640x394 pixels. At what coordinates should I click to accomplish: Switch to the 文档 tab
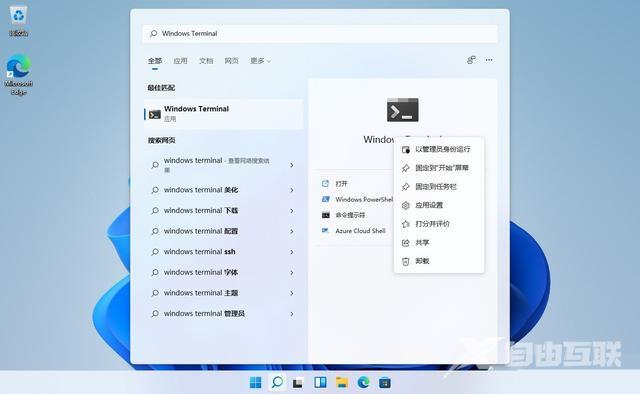point(206,61)
